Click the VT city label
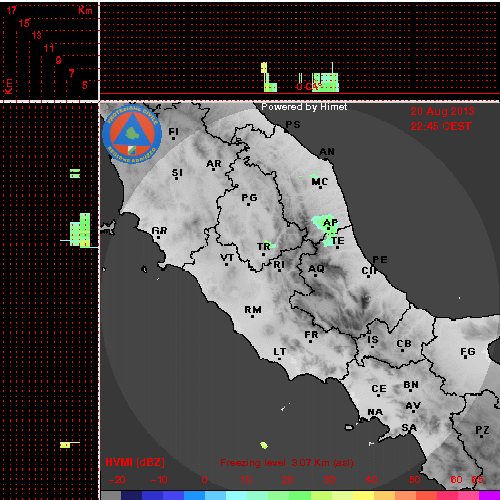Screen dimensions: 500x500 pyautogui.click(x=227, y=258)
